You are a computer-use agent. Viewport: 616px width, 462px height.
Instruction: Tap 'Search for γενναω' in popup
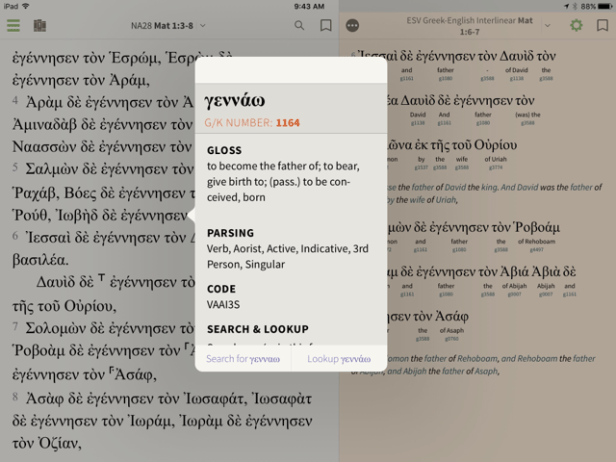pos(243,358)
